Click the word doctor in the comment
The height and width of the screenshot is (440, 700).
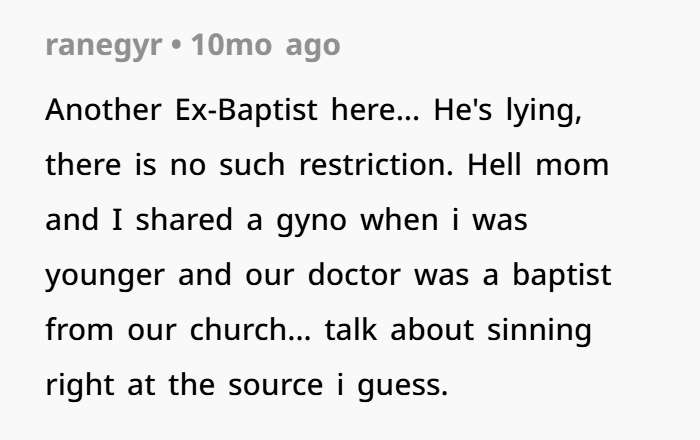point(354,274)
